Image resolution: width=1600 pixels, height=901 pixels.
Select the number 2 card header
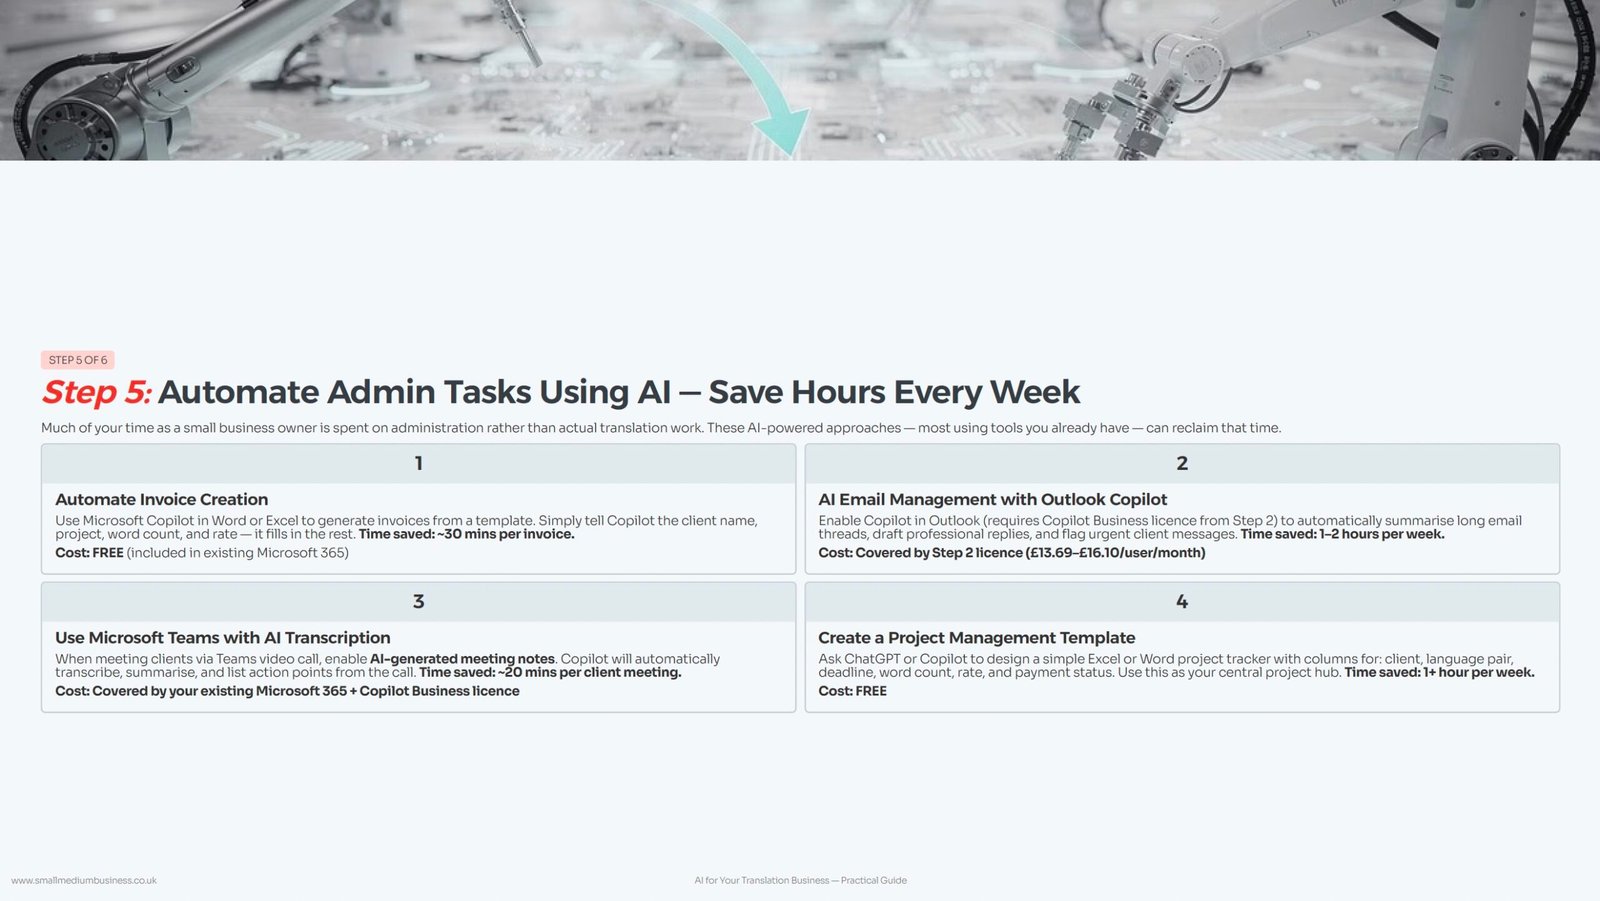tap(1181, 464)
